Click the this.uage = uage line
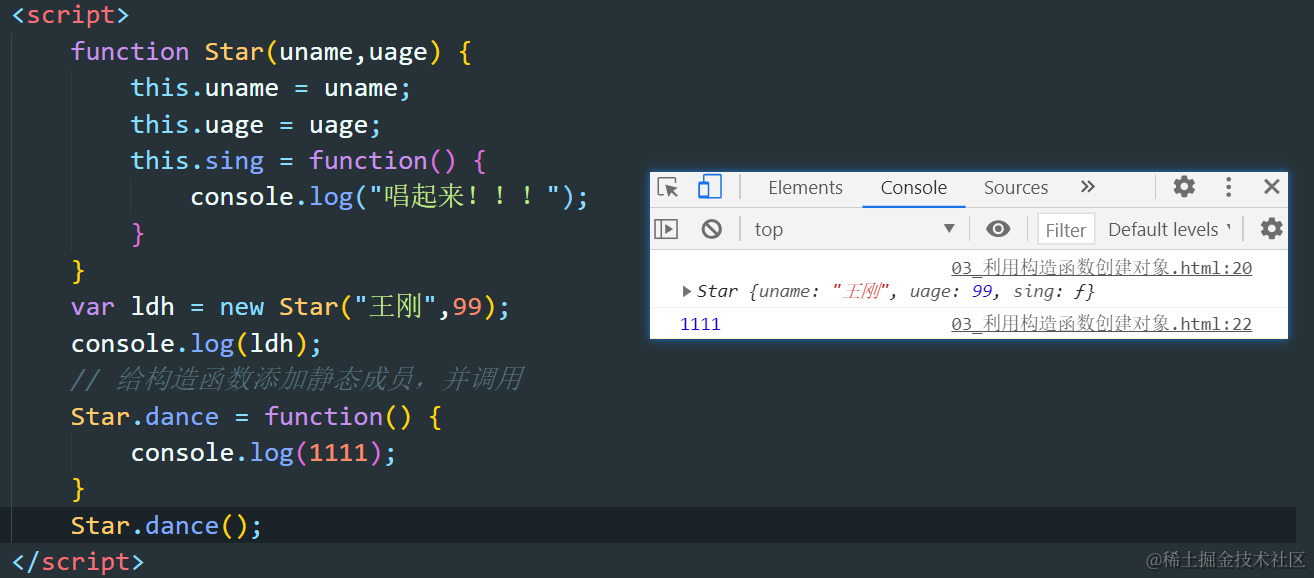1314x578 pixels. [256, 124]
